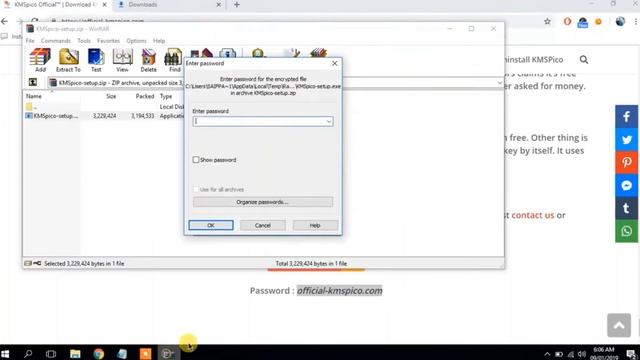This screenshot has height=360, width=640.
Task: Open the Favorites menu in WinRAR
Action: pyautogui.click(x=108, y=41)
